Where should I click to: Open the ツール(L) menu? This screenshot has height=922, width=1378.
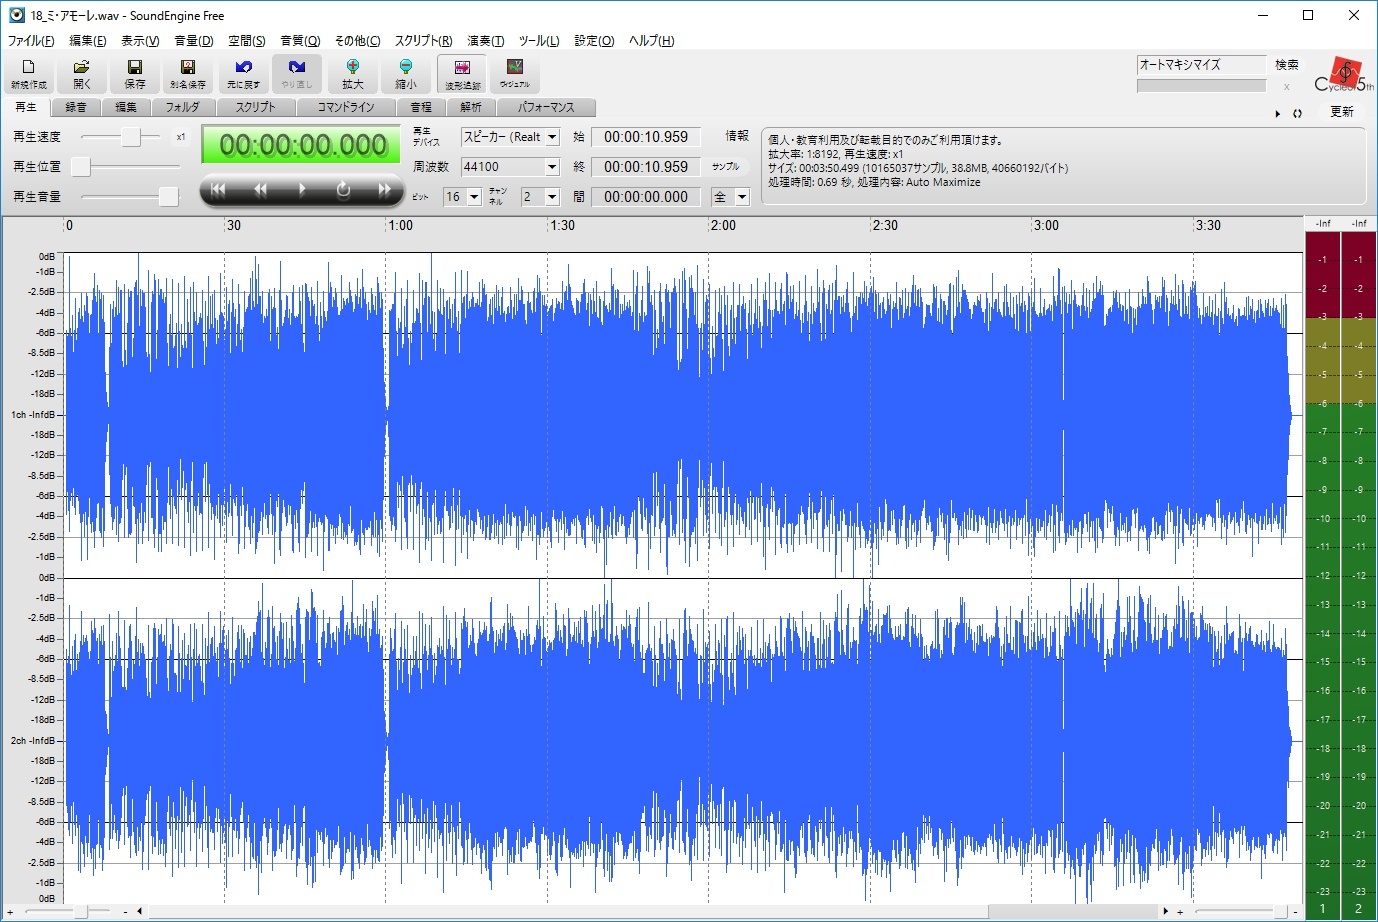(539, 41)
